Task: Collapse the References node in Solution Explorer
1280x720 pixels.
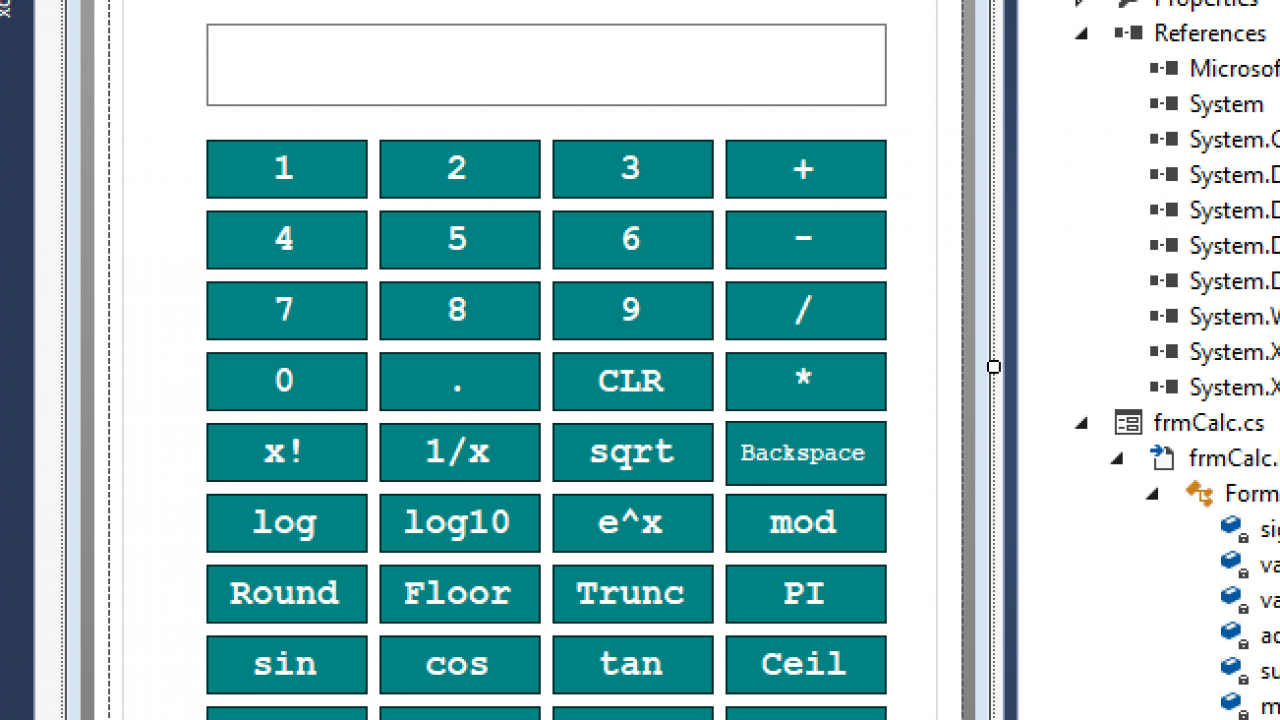Action: [x=1082, y=34]
